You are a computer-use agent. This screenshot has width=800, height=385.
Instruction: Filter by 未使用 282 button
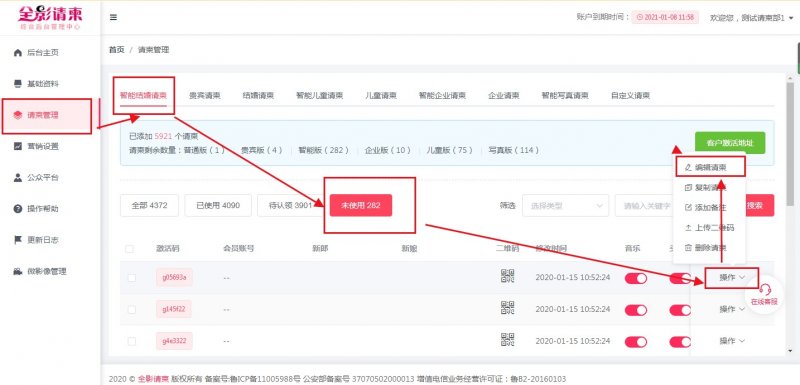pyautogui.click(x=361, y=206)
